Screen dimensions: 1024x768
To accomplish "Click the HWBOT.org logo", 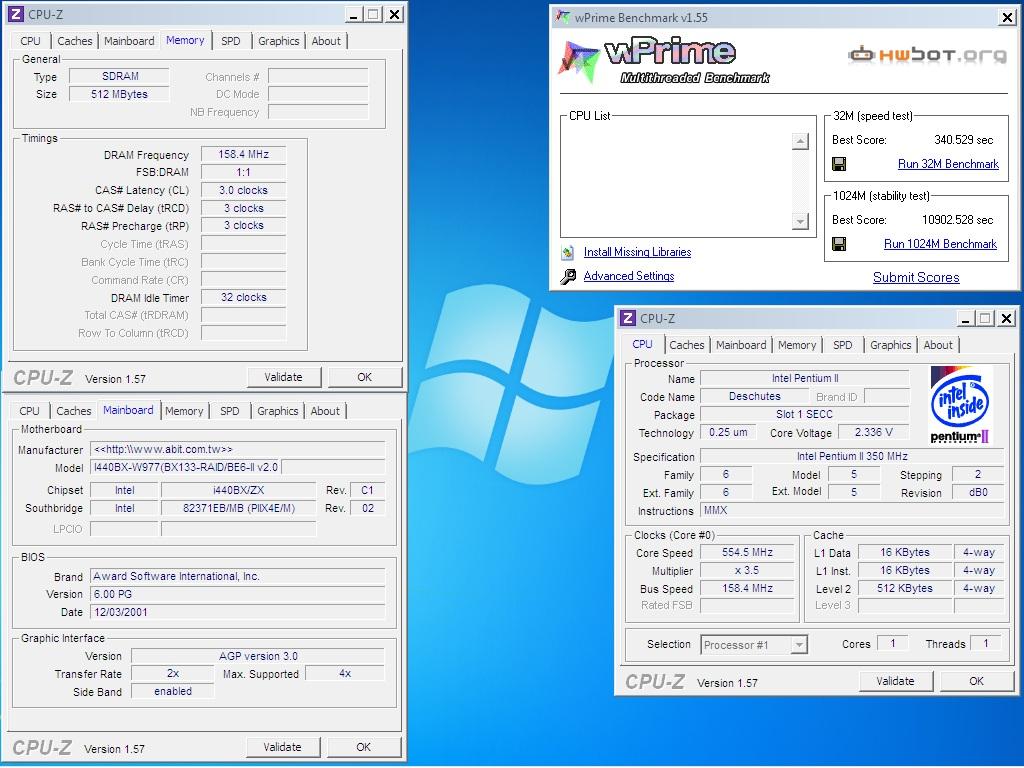I will tap(927, 55).
